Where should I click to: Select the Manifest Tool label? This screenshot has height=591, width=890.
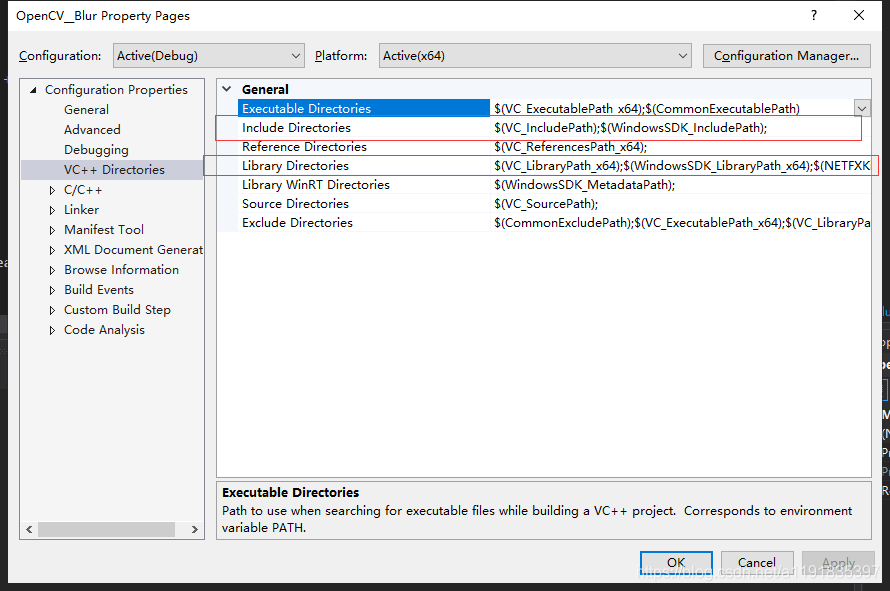104,229
